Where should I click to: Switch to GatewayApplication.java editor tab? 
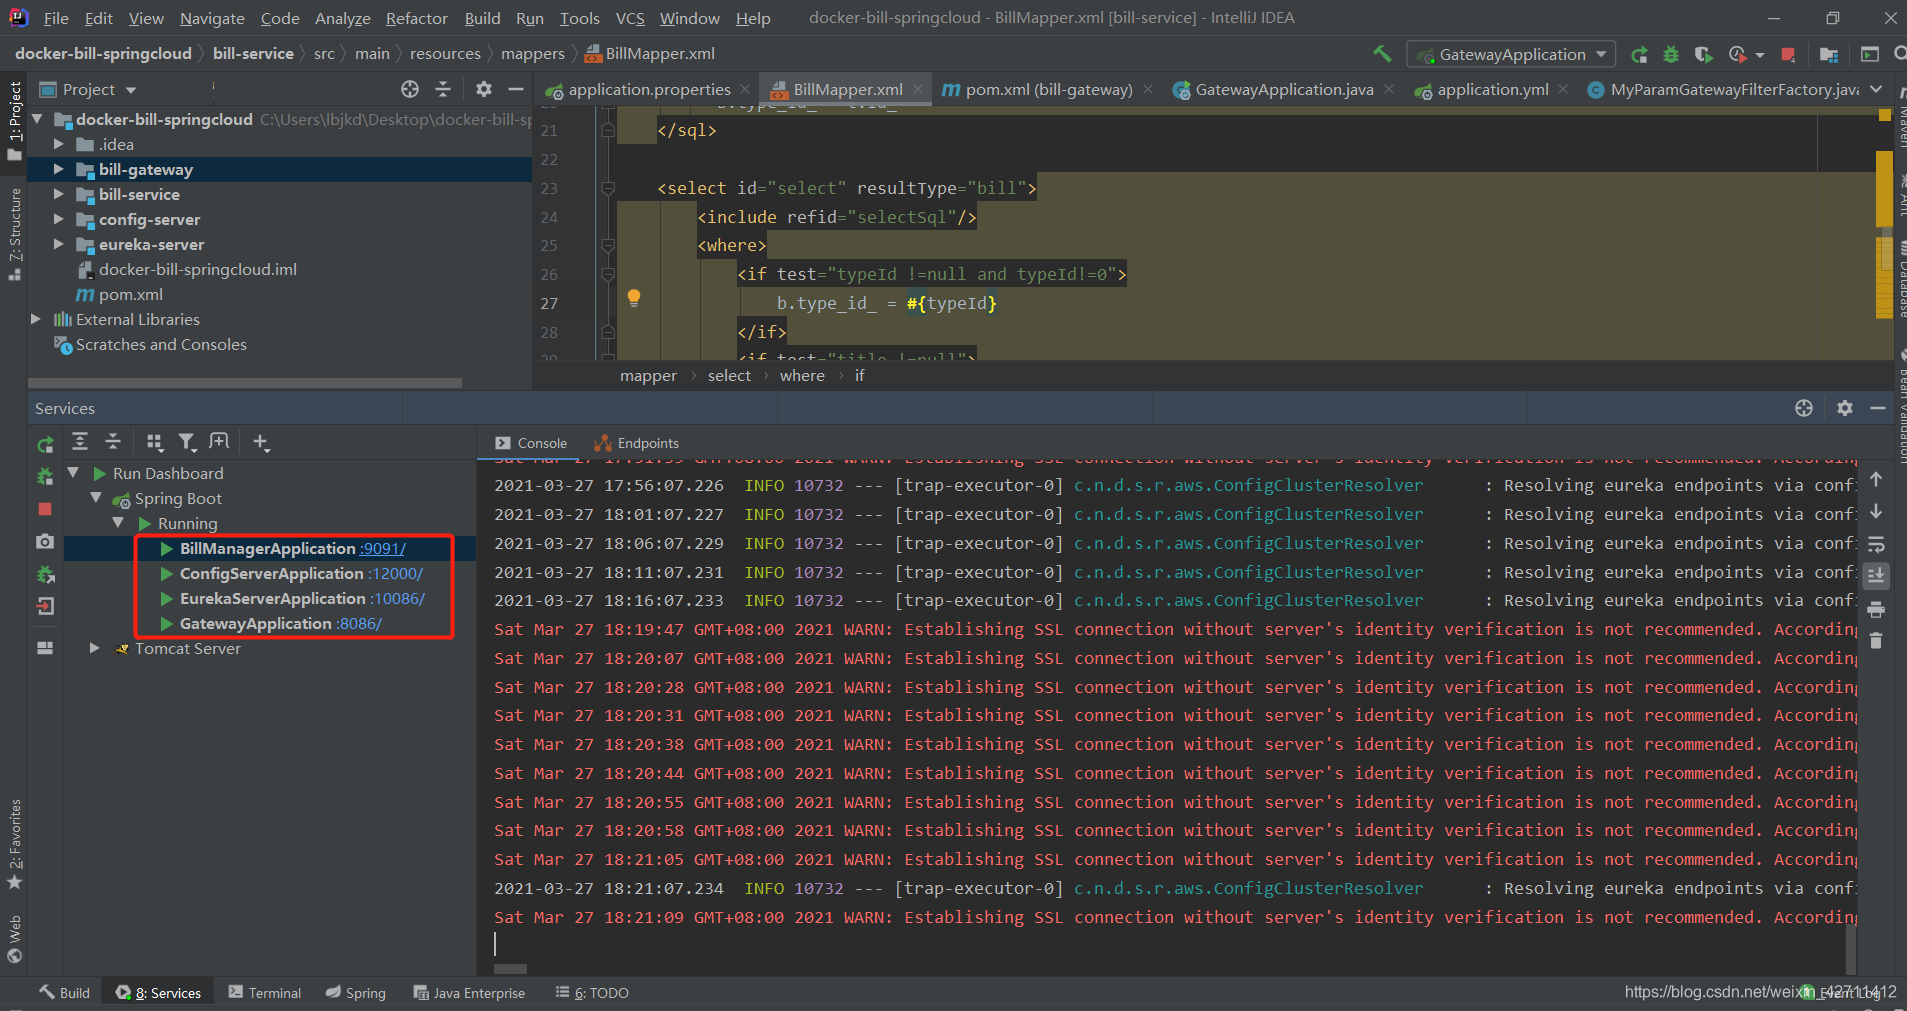click(1284, 89)
